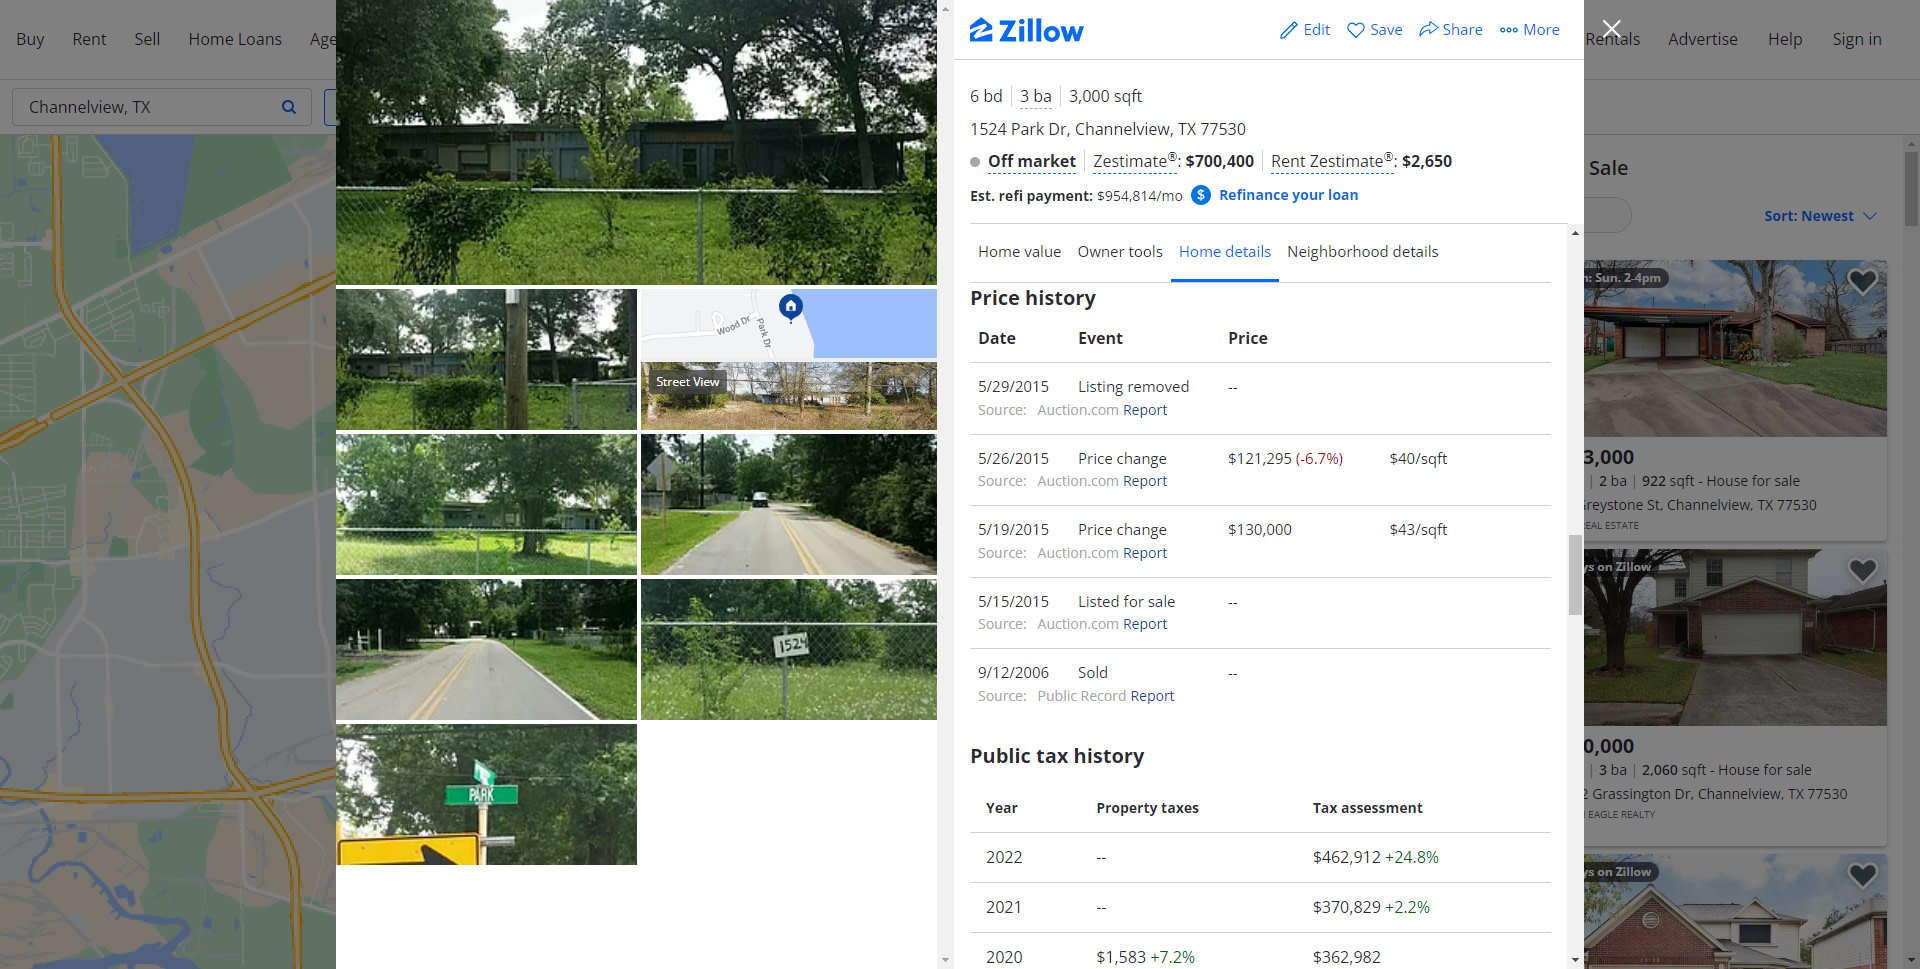Favorite the Greystone St listing heart
Viewport: 1920px width, 969px height.
(x=1862, y=282)
